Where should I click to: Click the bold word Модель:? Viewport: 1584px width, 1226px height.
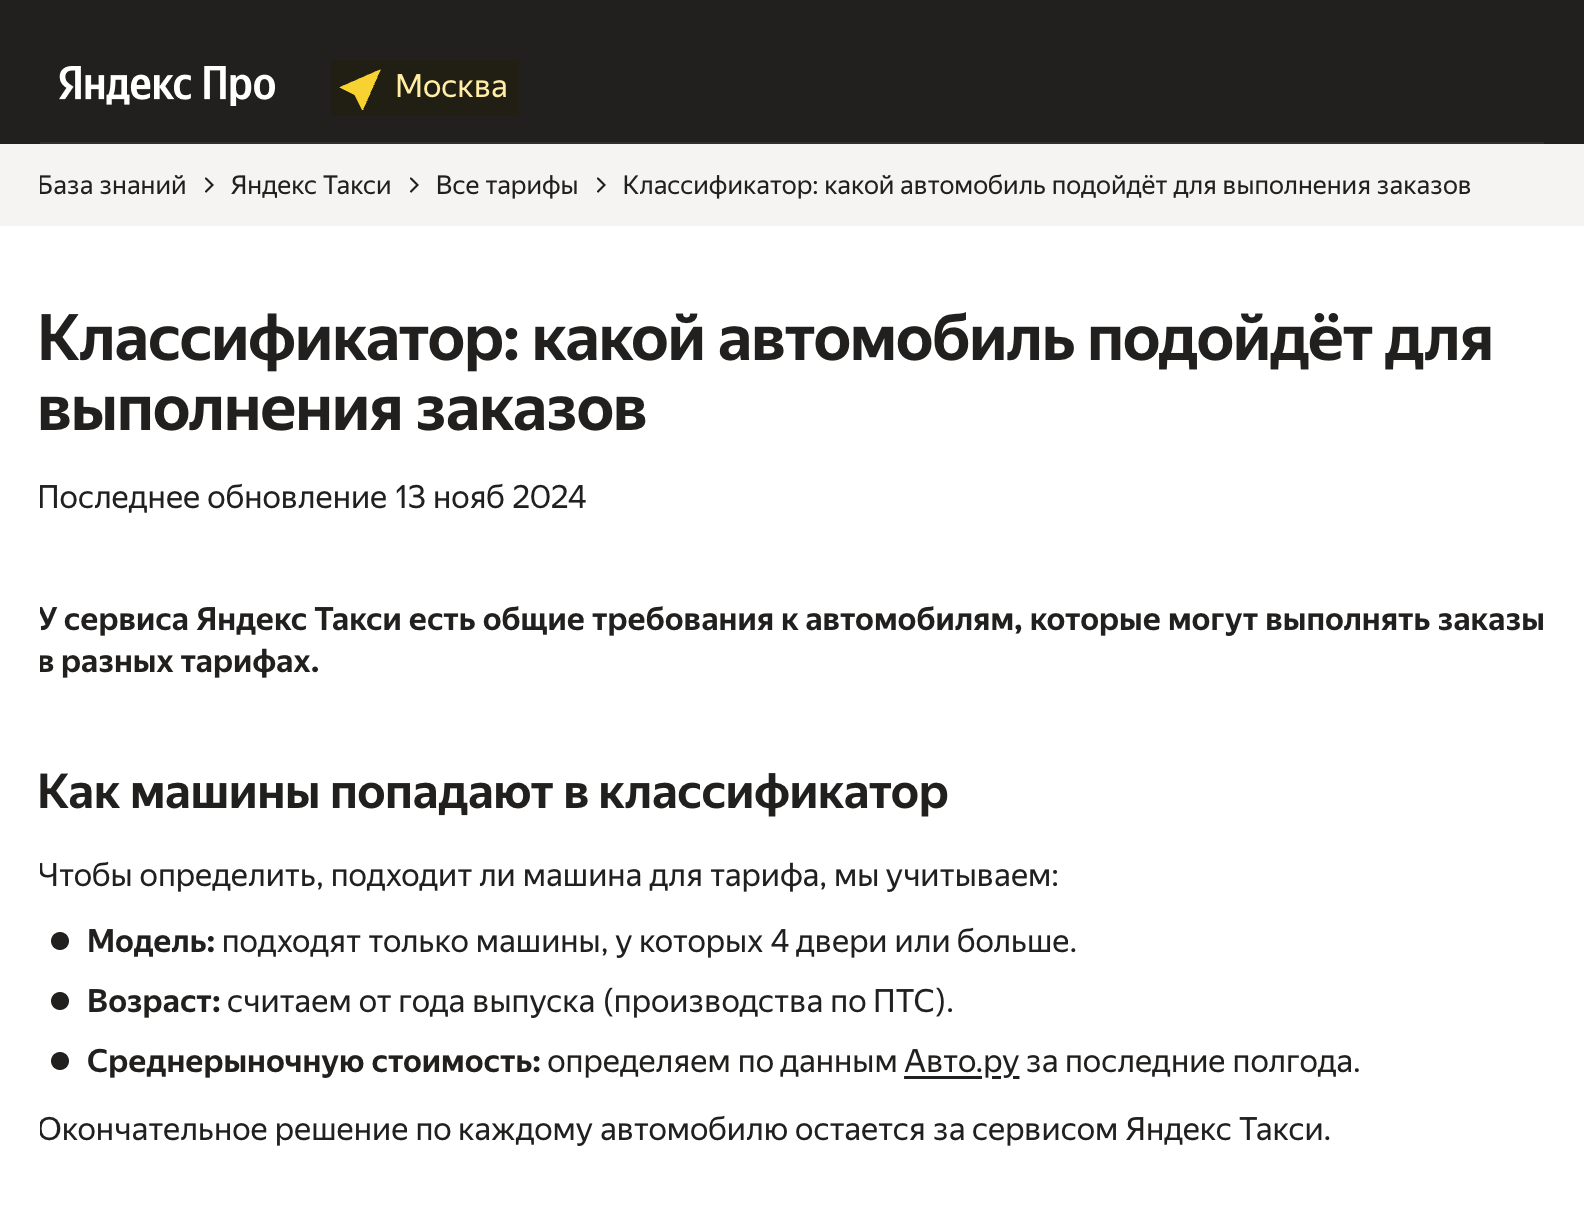pyautogui.click(x=151, y=941)
